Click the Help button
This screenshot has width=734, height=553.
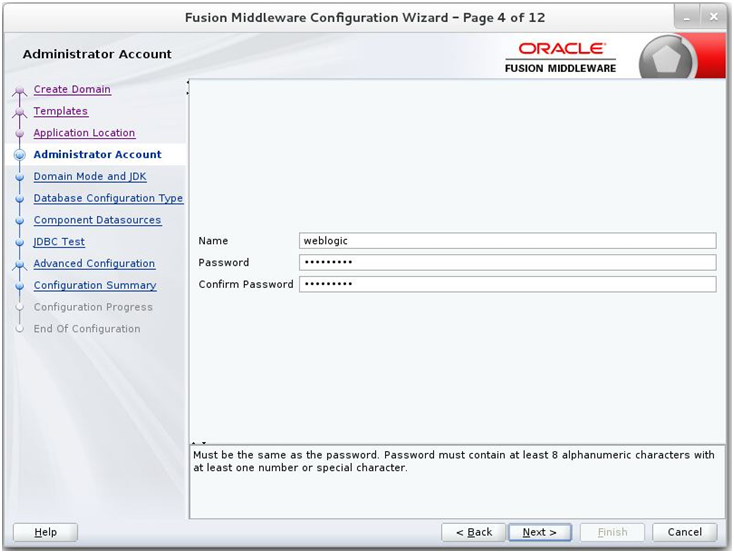45,532
